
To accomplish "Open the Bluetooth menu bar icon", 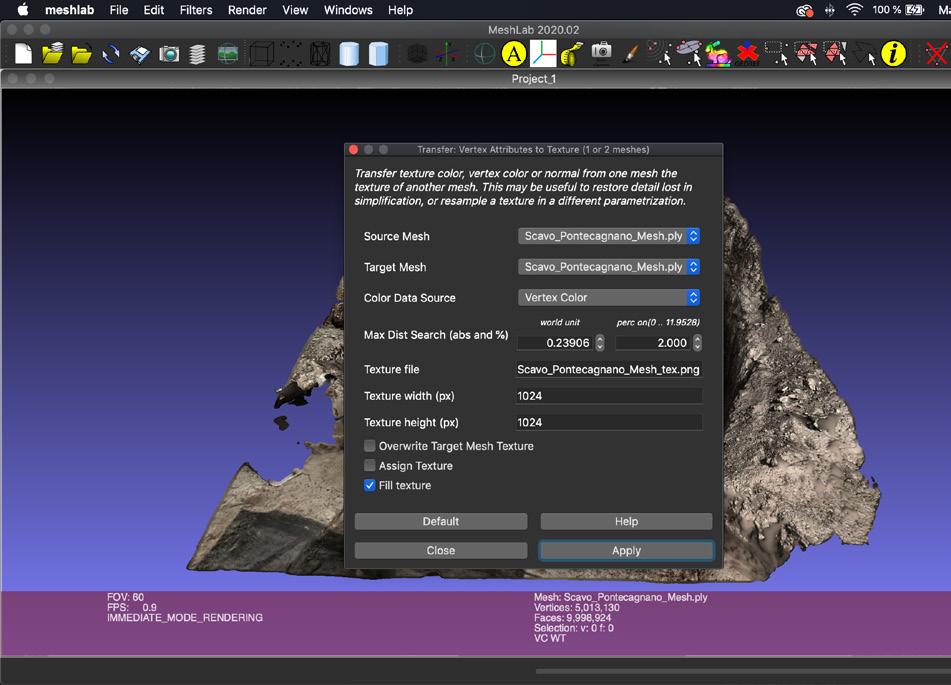I will click(830, 10).
